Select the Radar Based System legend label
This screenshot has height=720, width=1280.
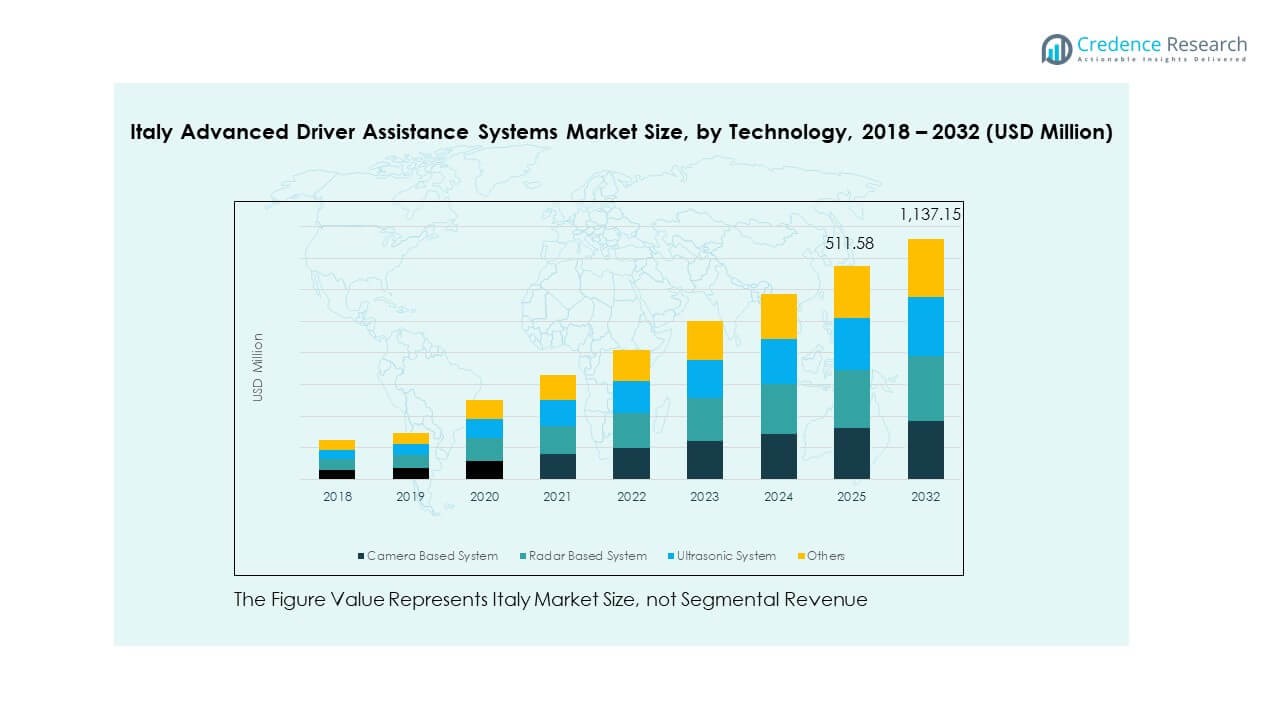click(x=588, y=556)
